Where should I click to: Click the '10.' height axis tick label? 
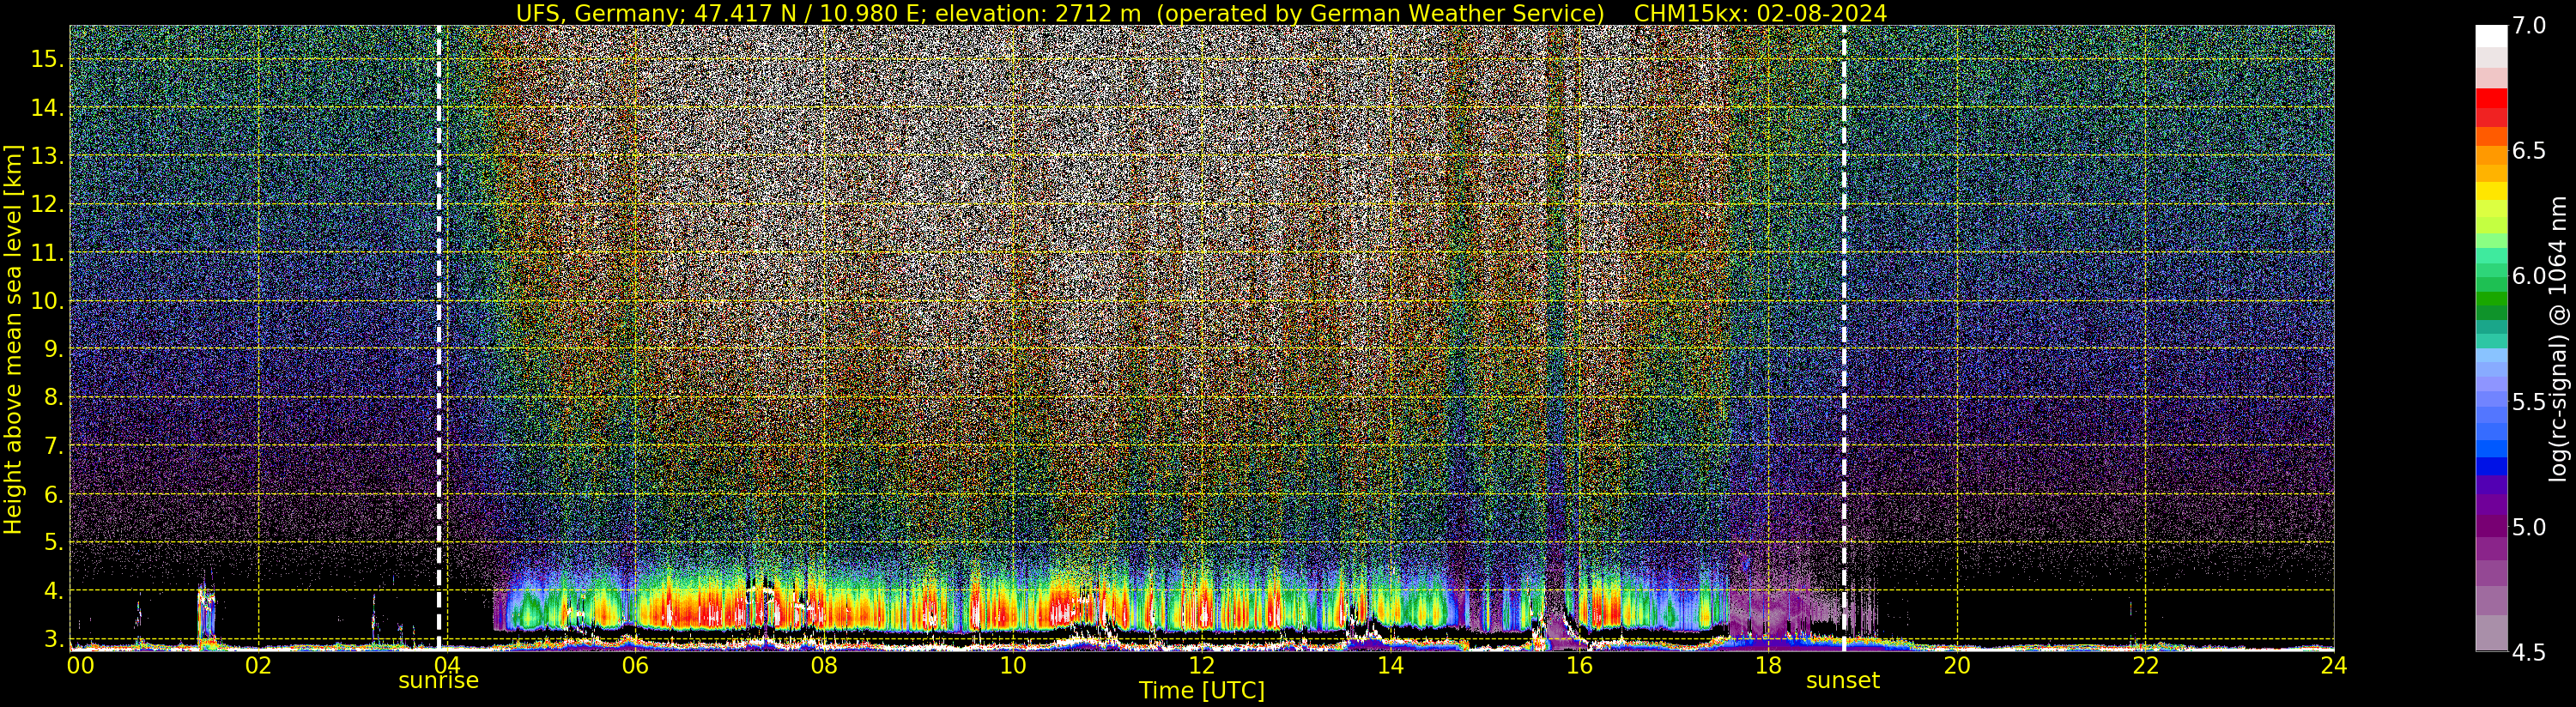(48, 301)
